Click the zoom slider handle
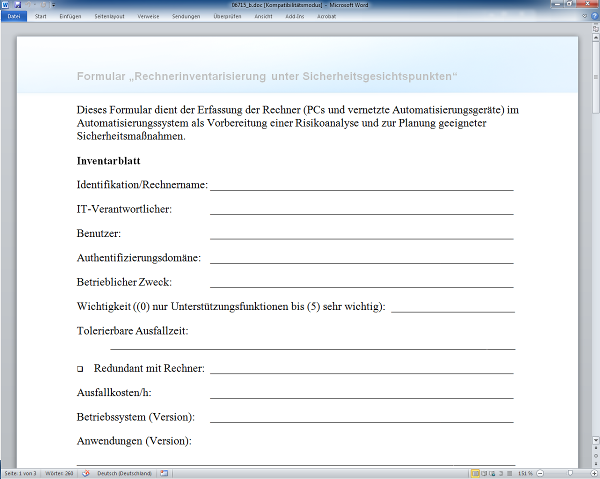Viewport: 600px width, 479px height. 572,473
